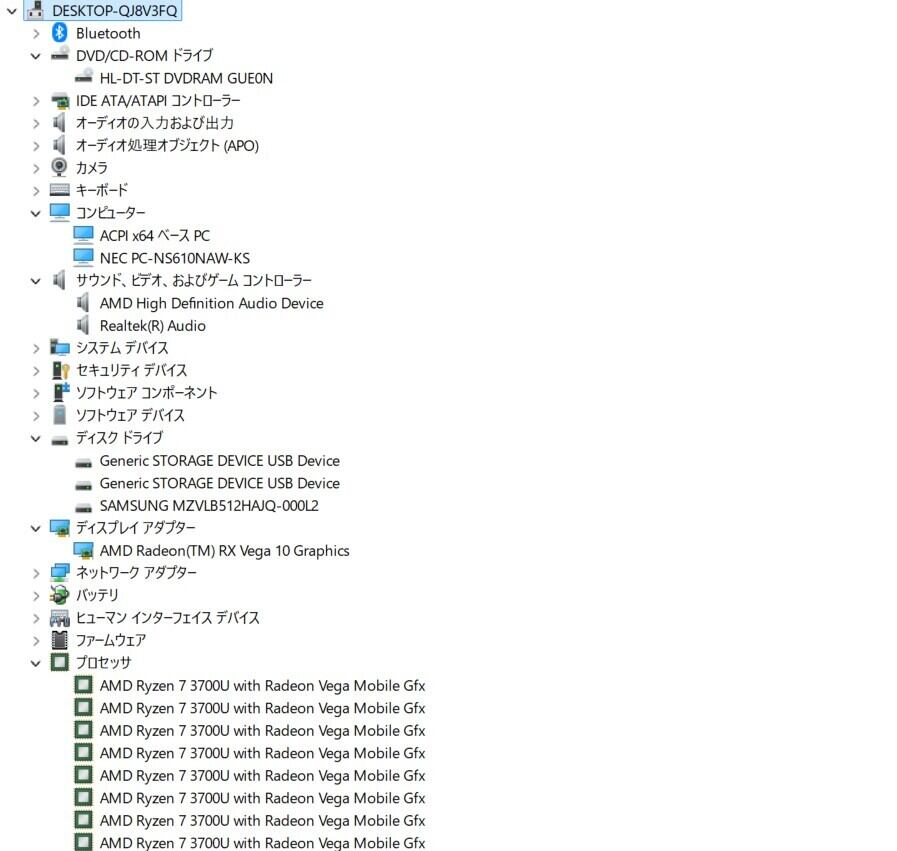The width and height of the screenshot is (897, 851).
Task: Expand the ネットワーク アダプター category
Action: coord(36,573)
